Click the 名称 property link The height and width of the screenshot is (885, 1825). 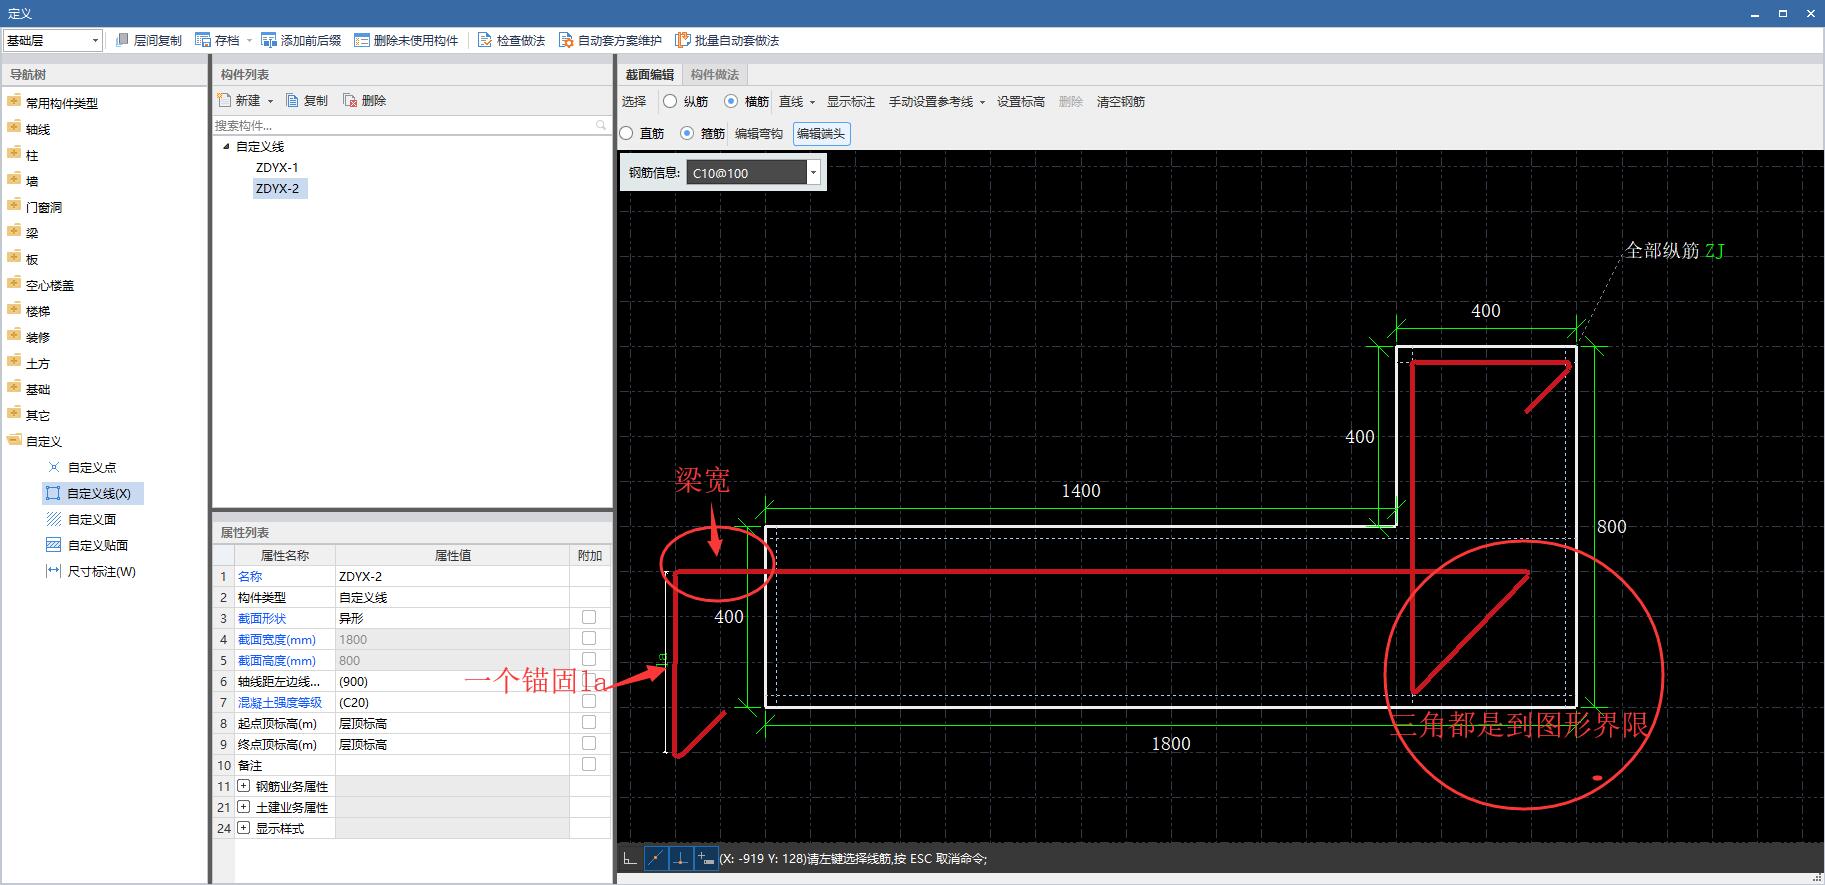pyautogui.click(x=250, y=576)
